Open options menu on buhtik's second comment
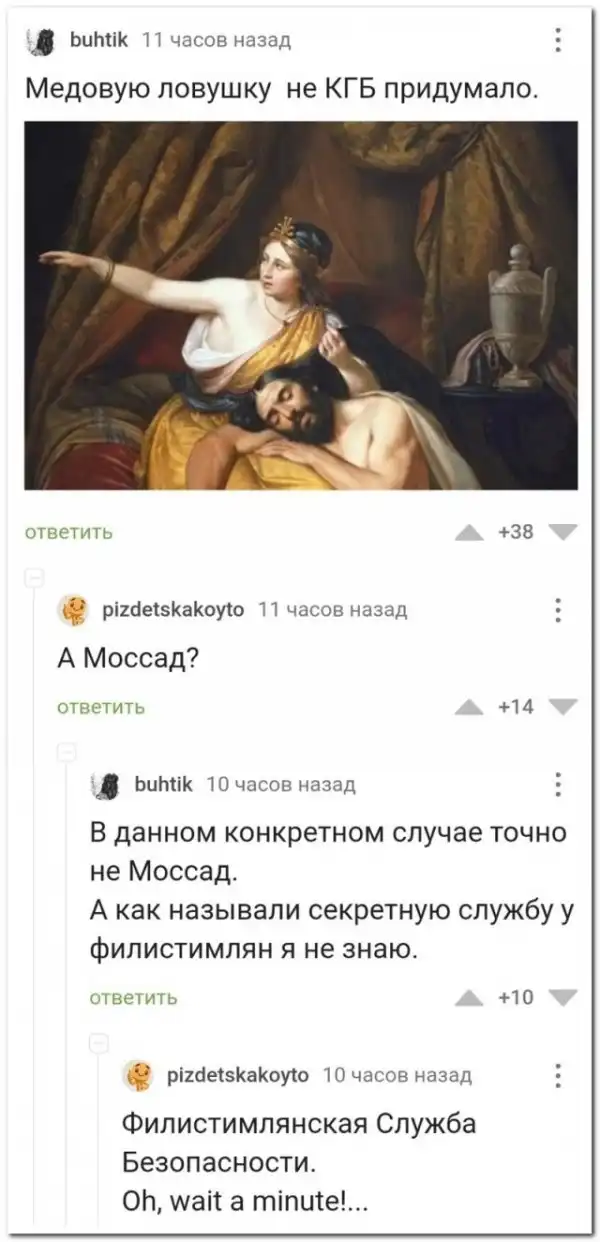Viewport: 600px width, 1242px height. coord(557,784)
